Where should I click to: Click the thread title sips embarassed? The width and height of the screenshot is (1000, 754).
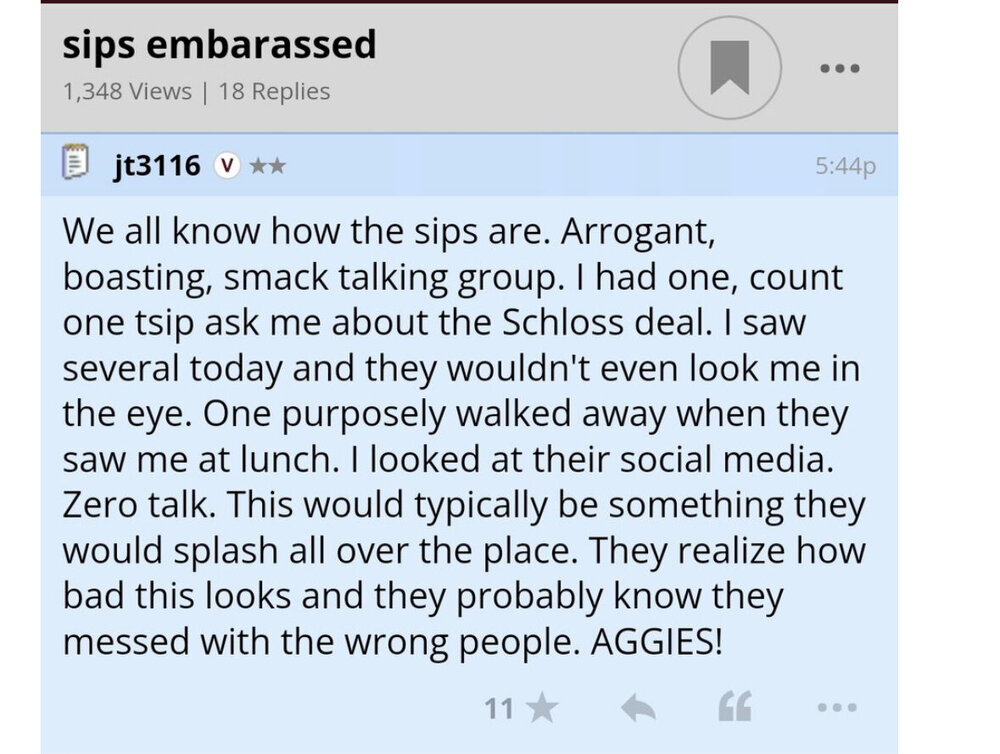point(219,44)
